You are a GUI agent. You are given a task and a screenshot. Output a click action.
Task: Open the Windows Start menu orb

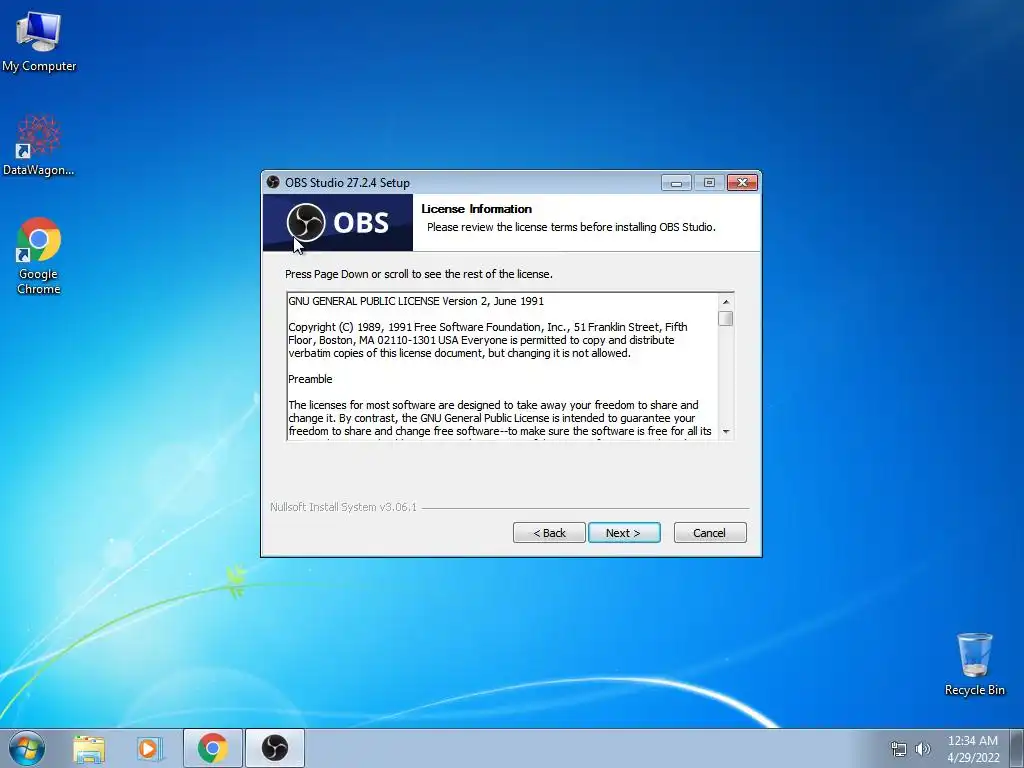pyautogui.click(x=27, y=748)
